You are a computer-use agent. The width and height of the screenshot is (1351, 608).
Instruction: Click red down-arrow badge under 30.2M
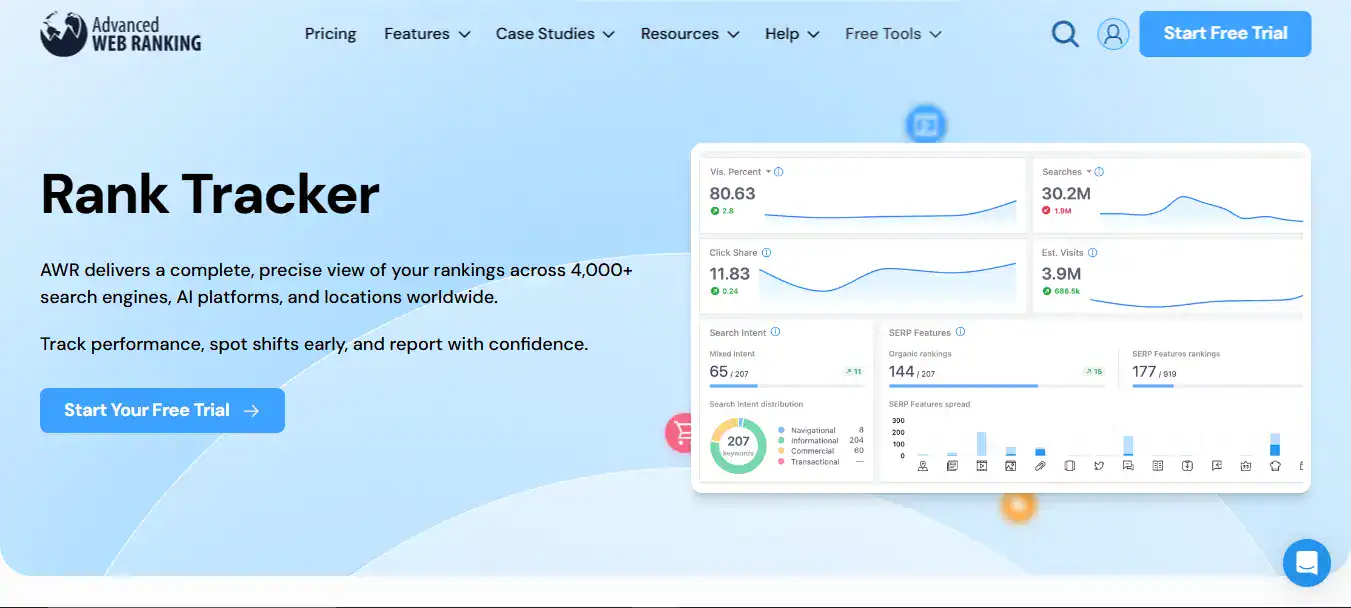(x=1047, y=211)
